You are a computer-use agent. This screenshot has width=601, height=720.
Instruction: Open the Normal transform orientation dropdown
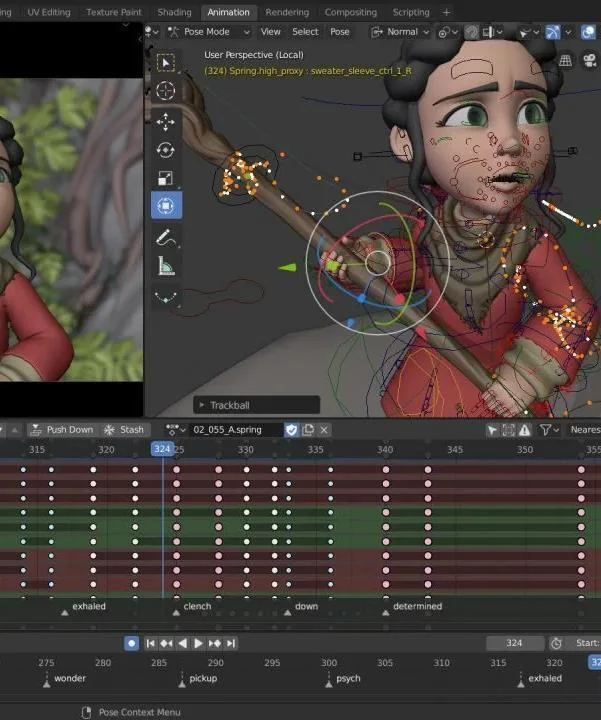(x=399, y=32)
